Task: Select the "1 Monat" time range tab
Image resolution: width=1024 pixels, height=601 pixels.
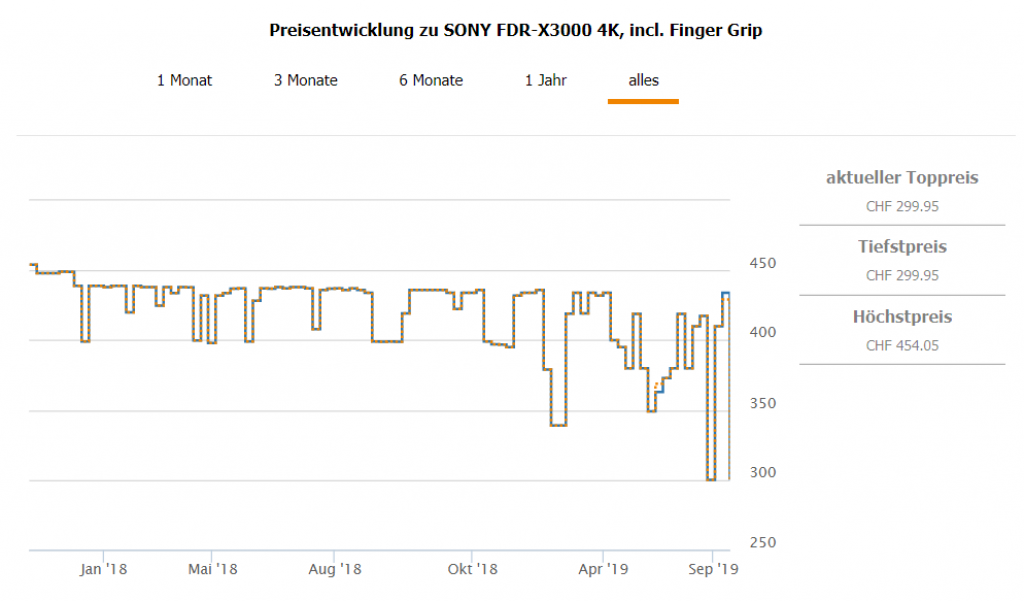Action: coord(185,80)
